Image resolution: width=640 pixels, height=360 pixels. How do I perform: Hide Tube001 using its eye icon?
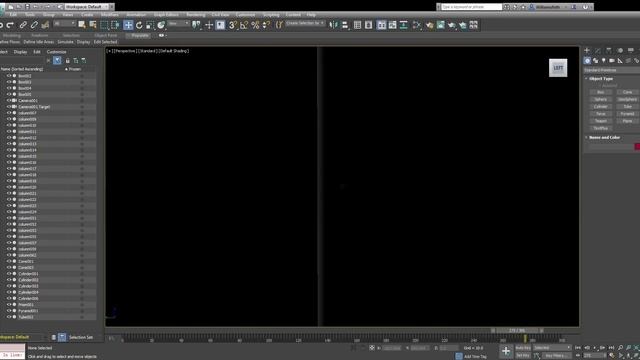pos(9,317)
